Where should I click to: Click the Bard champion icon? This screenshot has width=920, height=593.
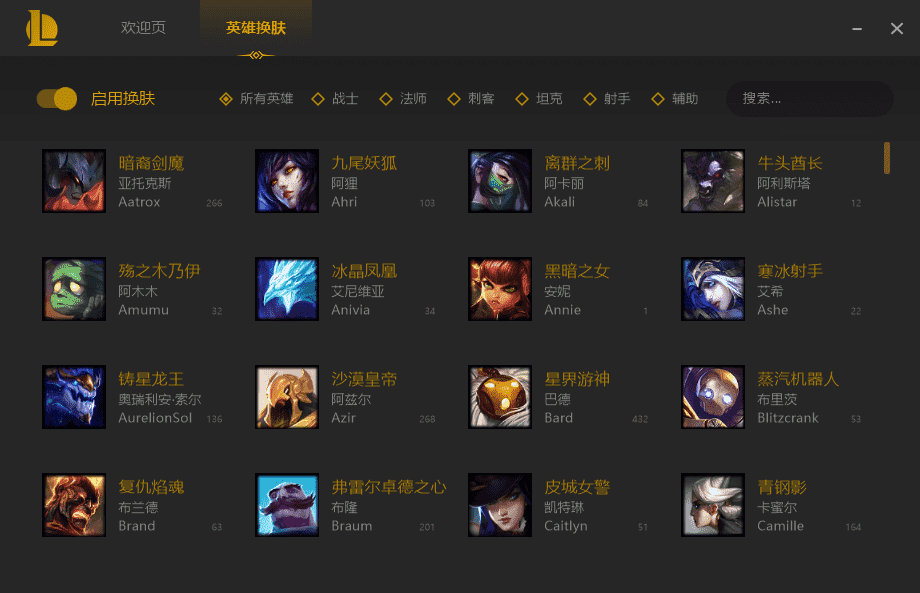click(500, 397)
